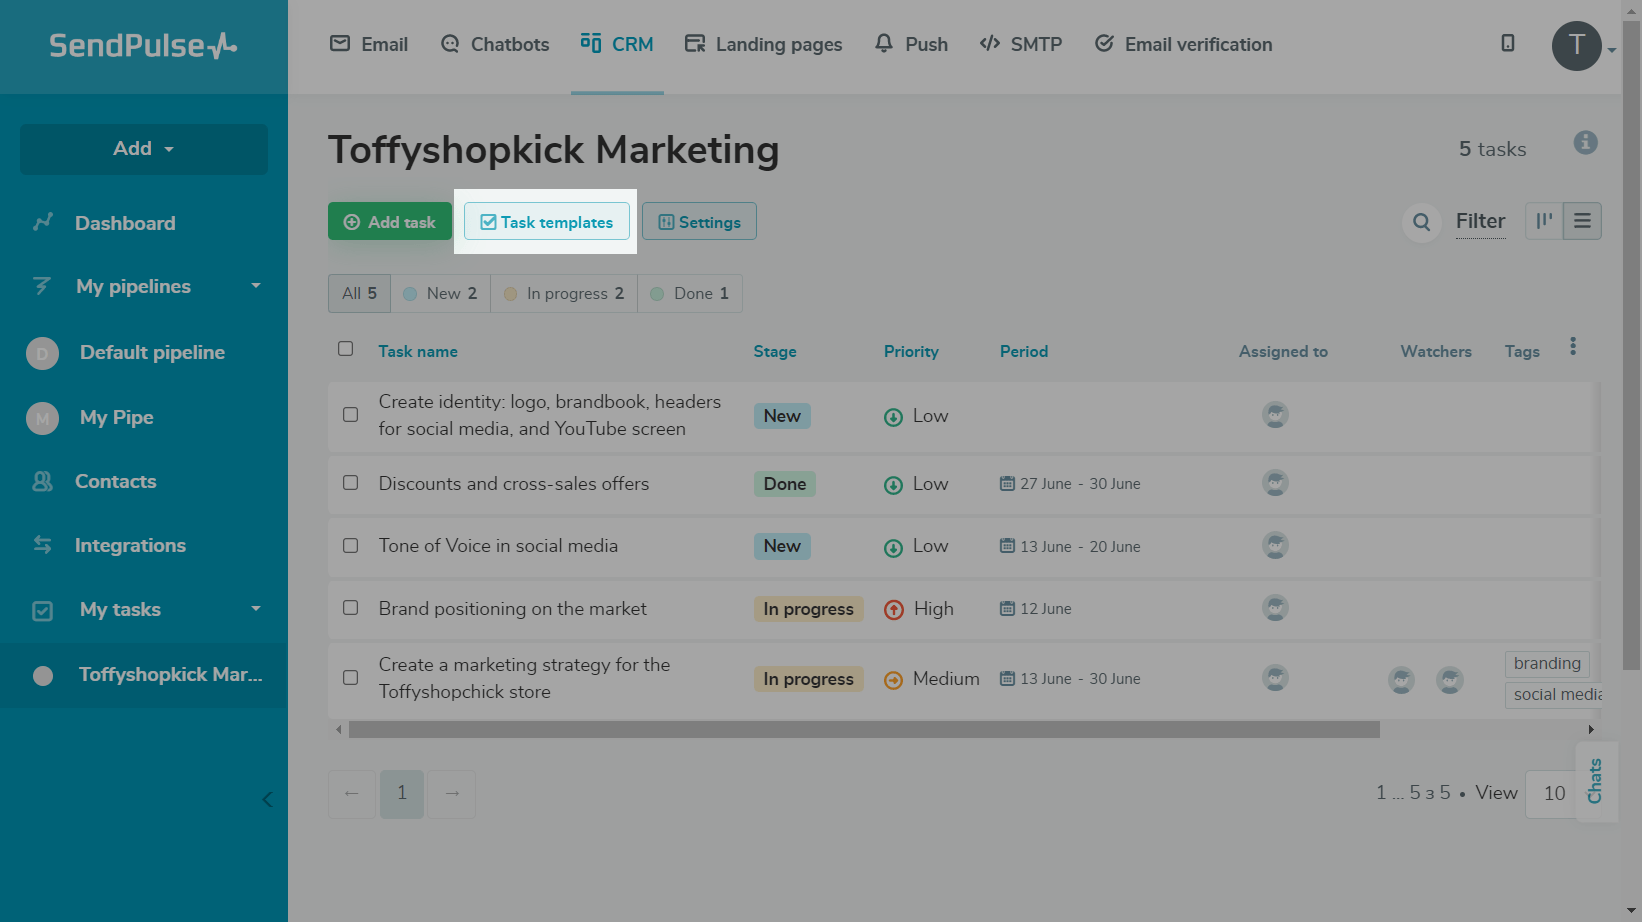Switch to list view icon
The image size is (1642, 922).
[1582, 221]
